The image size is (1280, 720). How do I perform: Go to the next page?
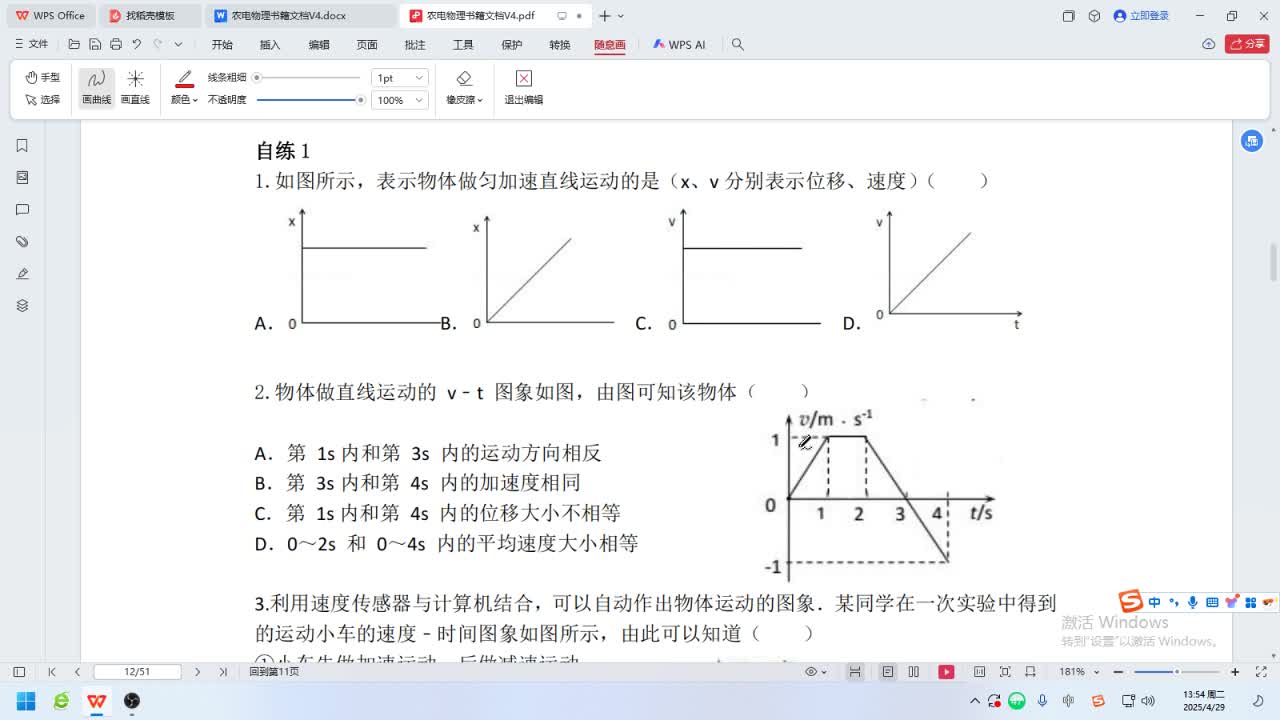tap(197, 672)
